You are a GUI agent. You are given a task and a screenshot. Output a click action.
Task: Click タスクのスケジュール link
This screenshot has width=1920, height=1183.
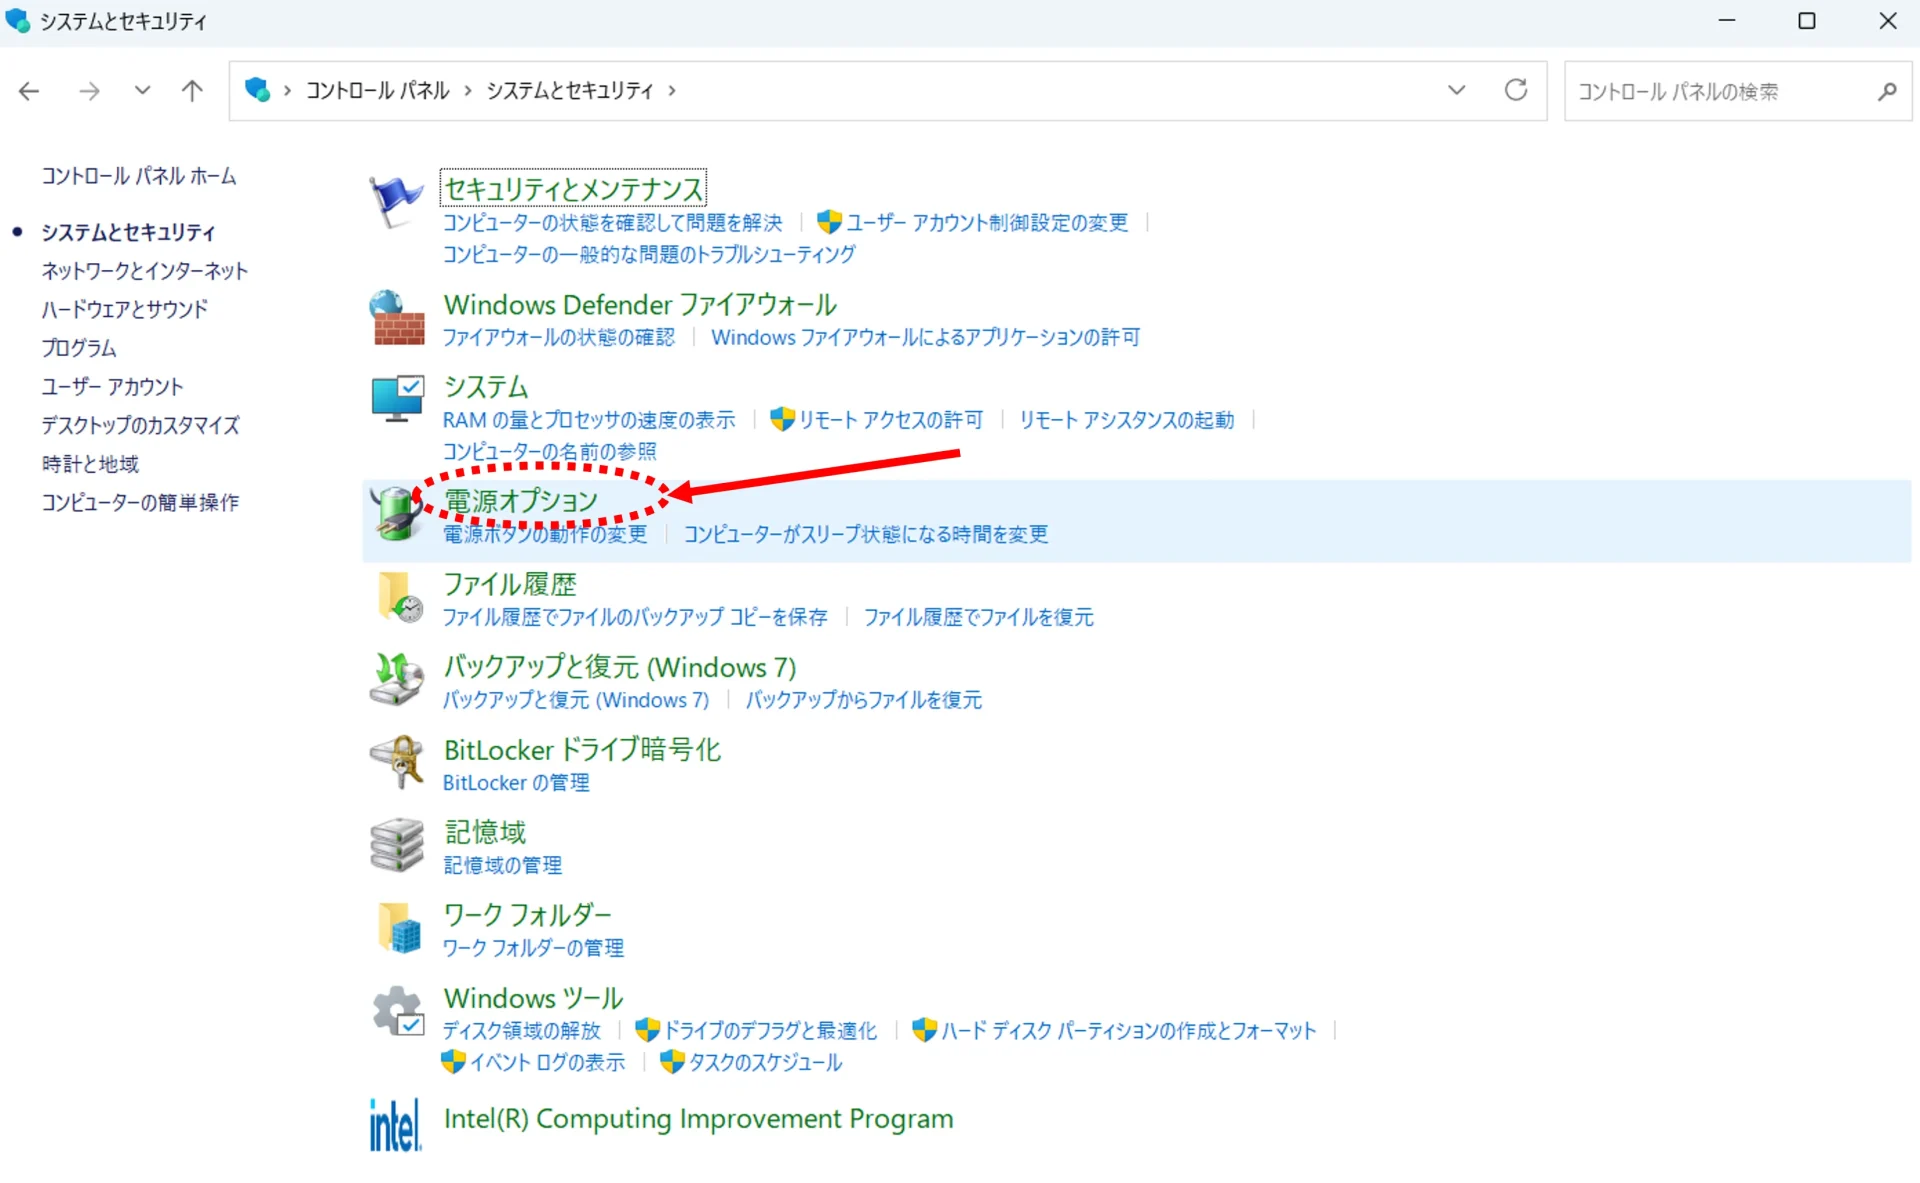[766, 1063]
